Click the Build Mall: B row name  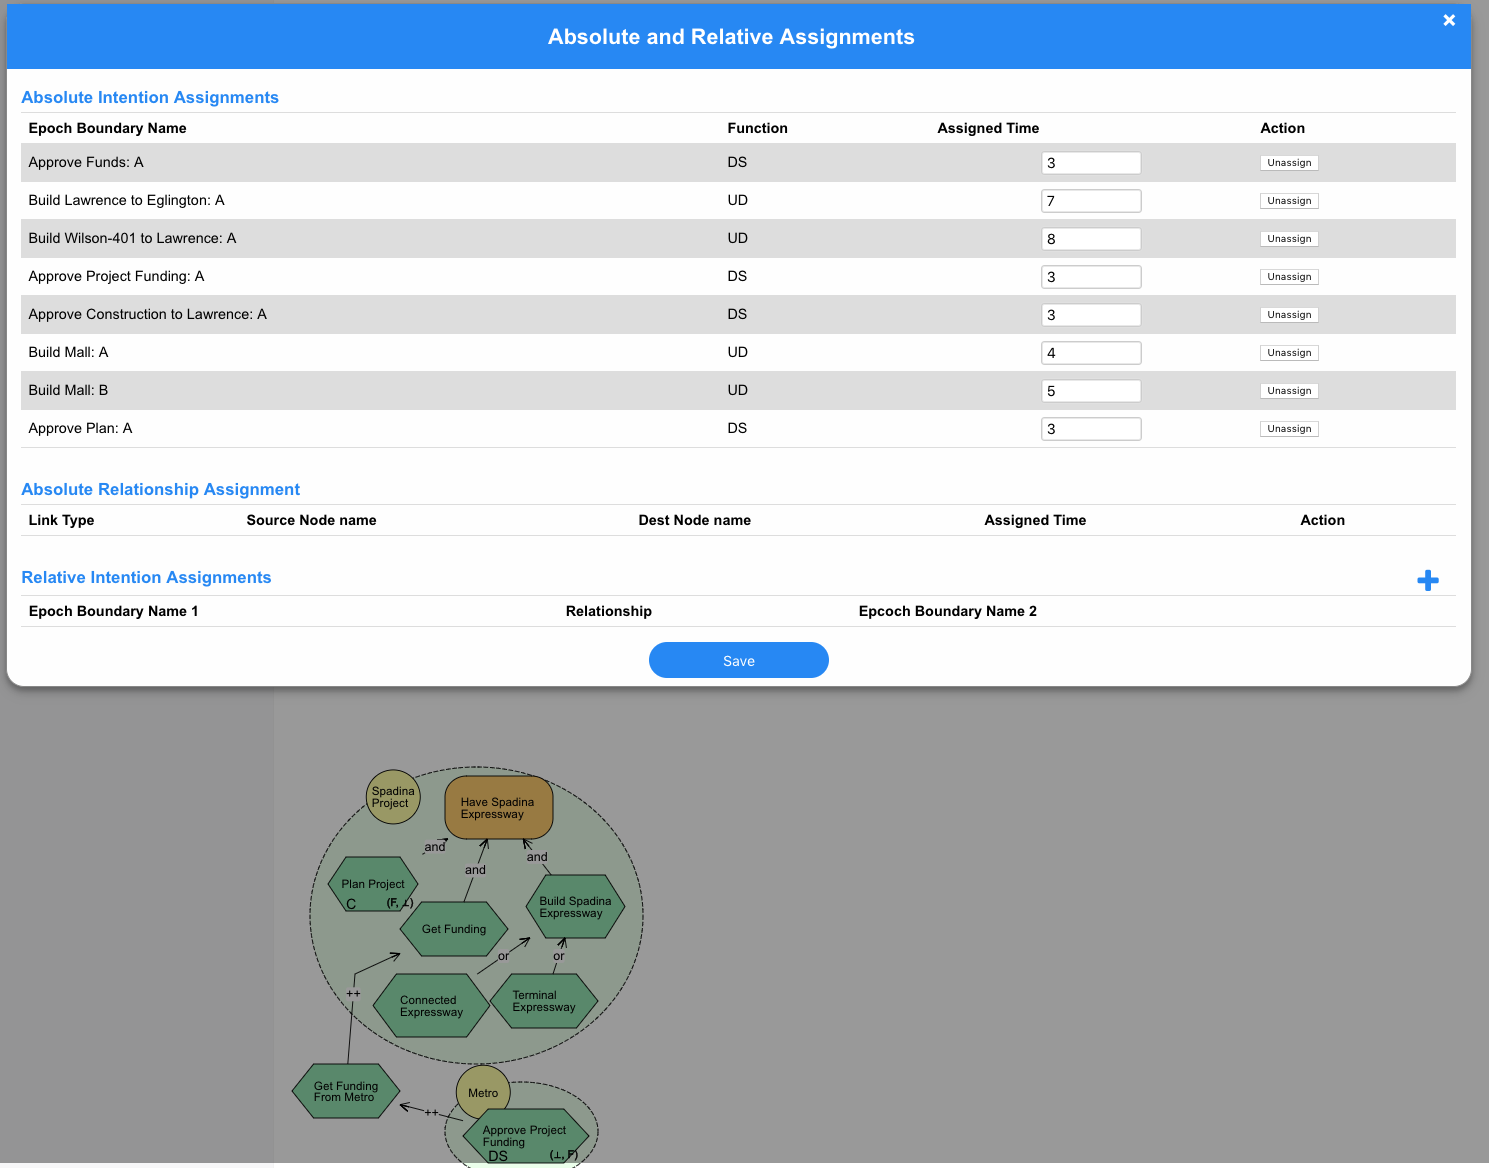pyautogui.click(x=68, y=390)
